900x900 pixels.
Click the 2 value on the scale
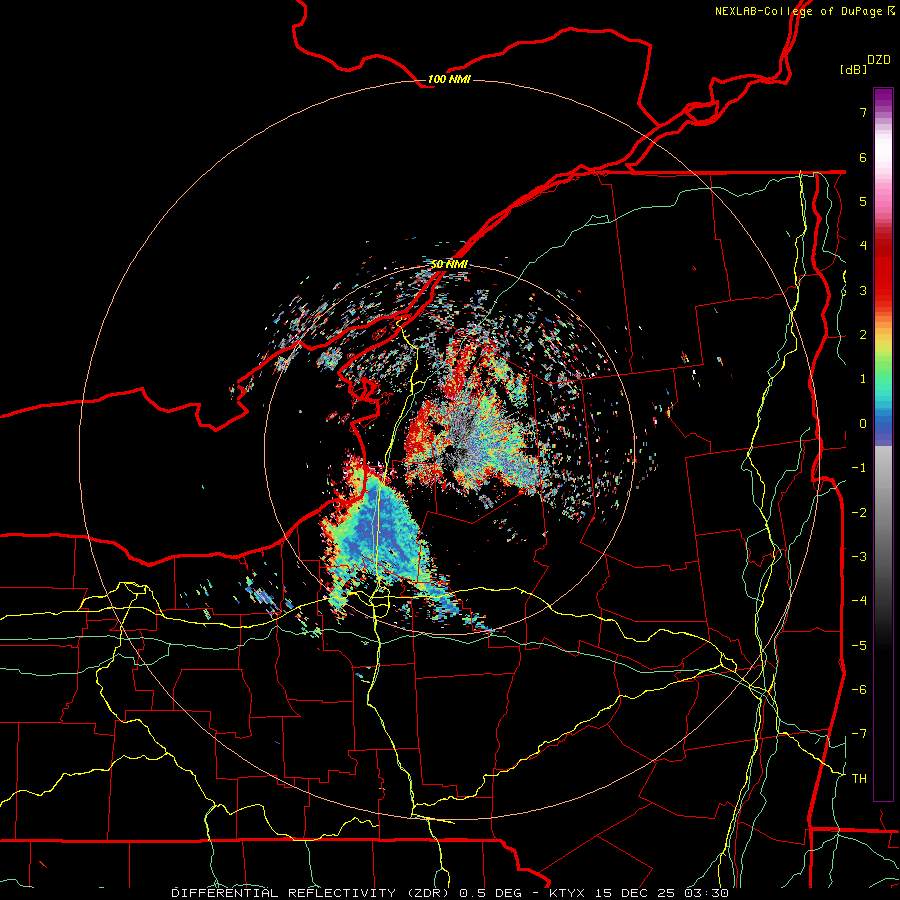tap(863, 335)
